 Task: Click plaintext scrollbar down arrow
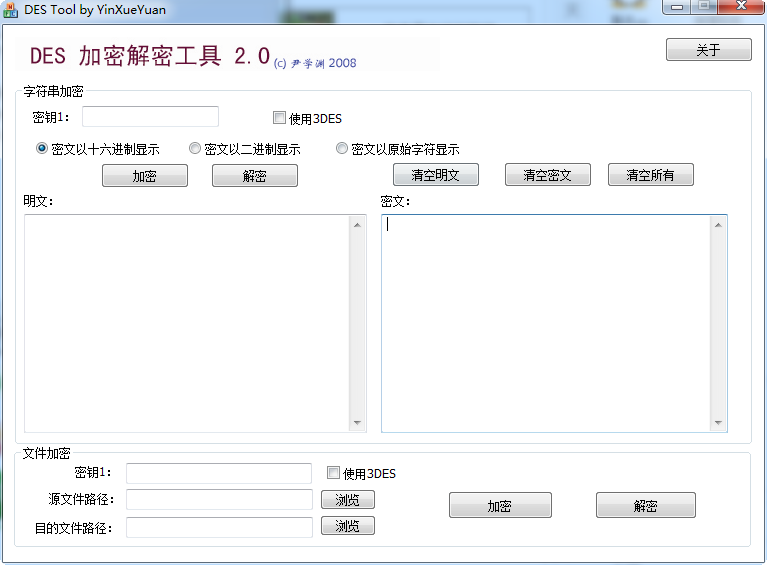358,423
